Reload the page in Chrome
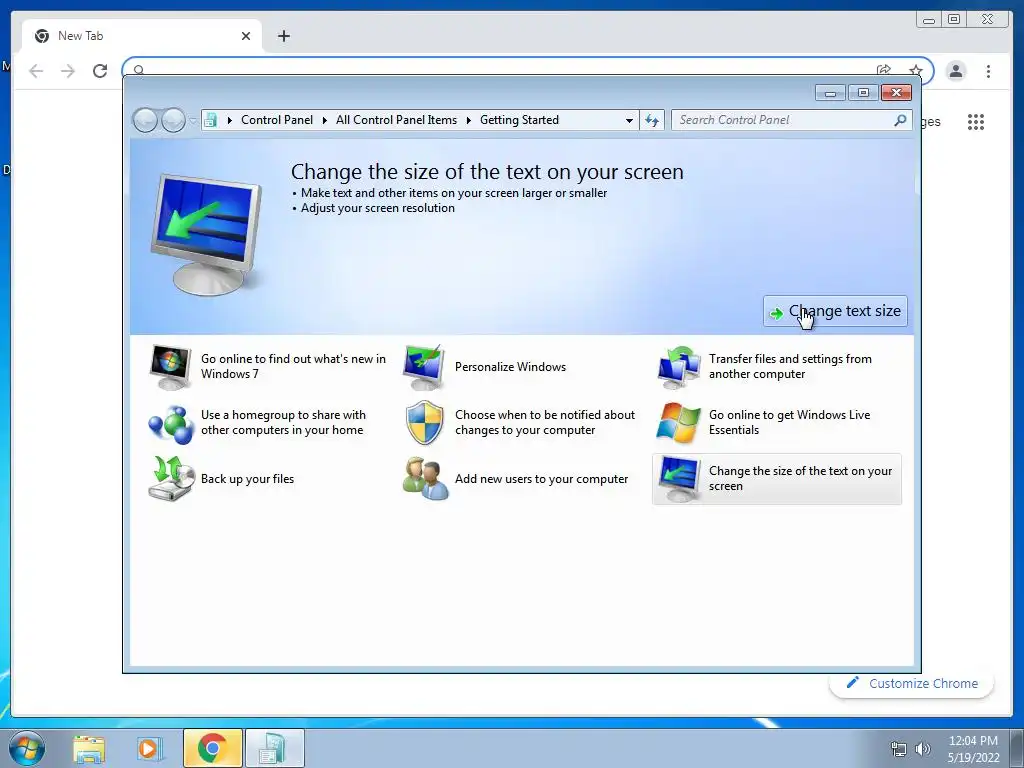 click(100, 71)
